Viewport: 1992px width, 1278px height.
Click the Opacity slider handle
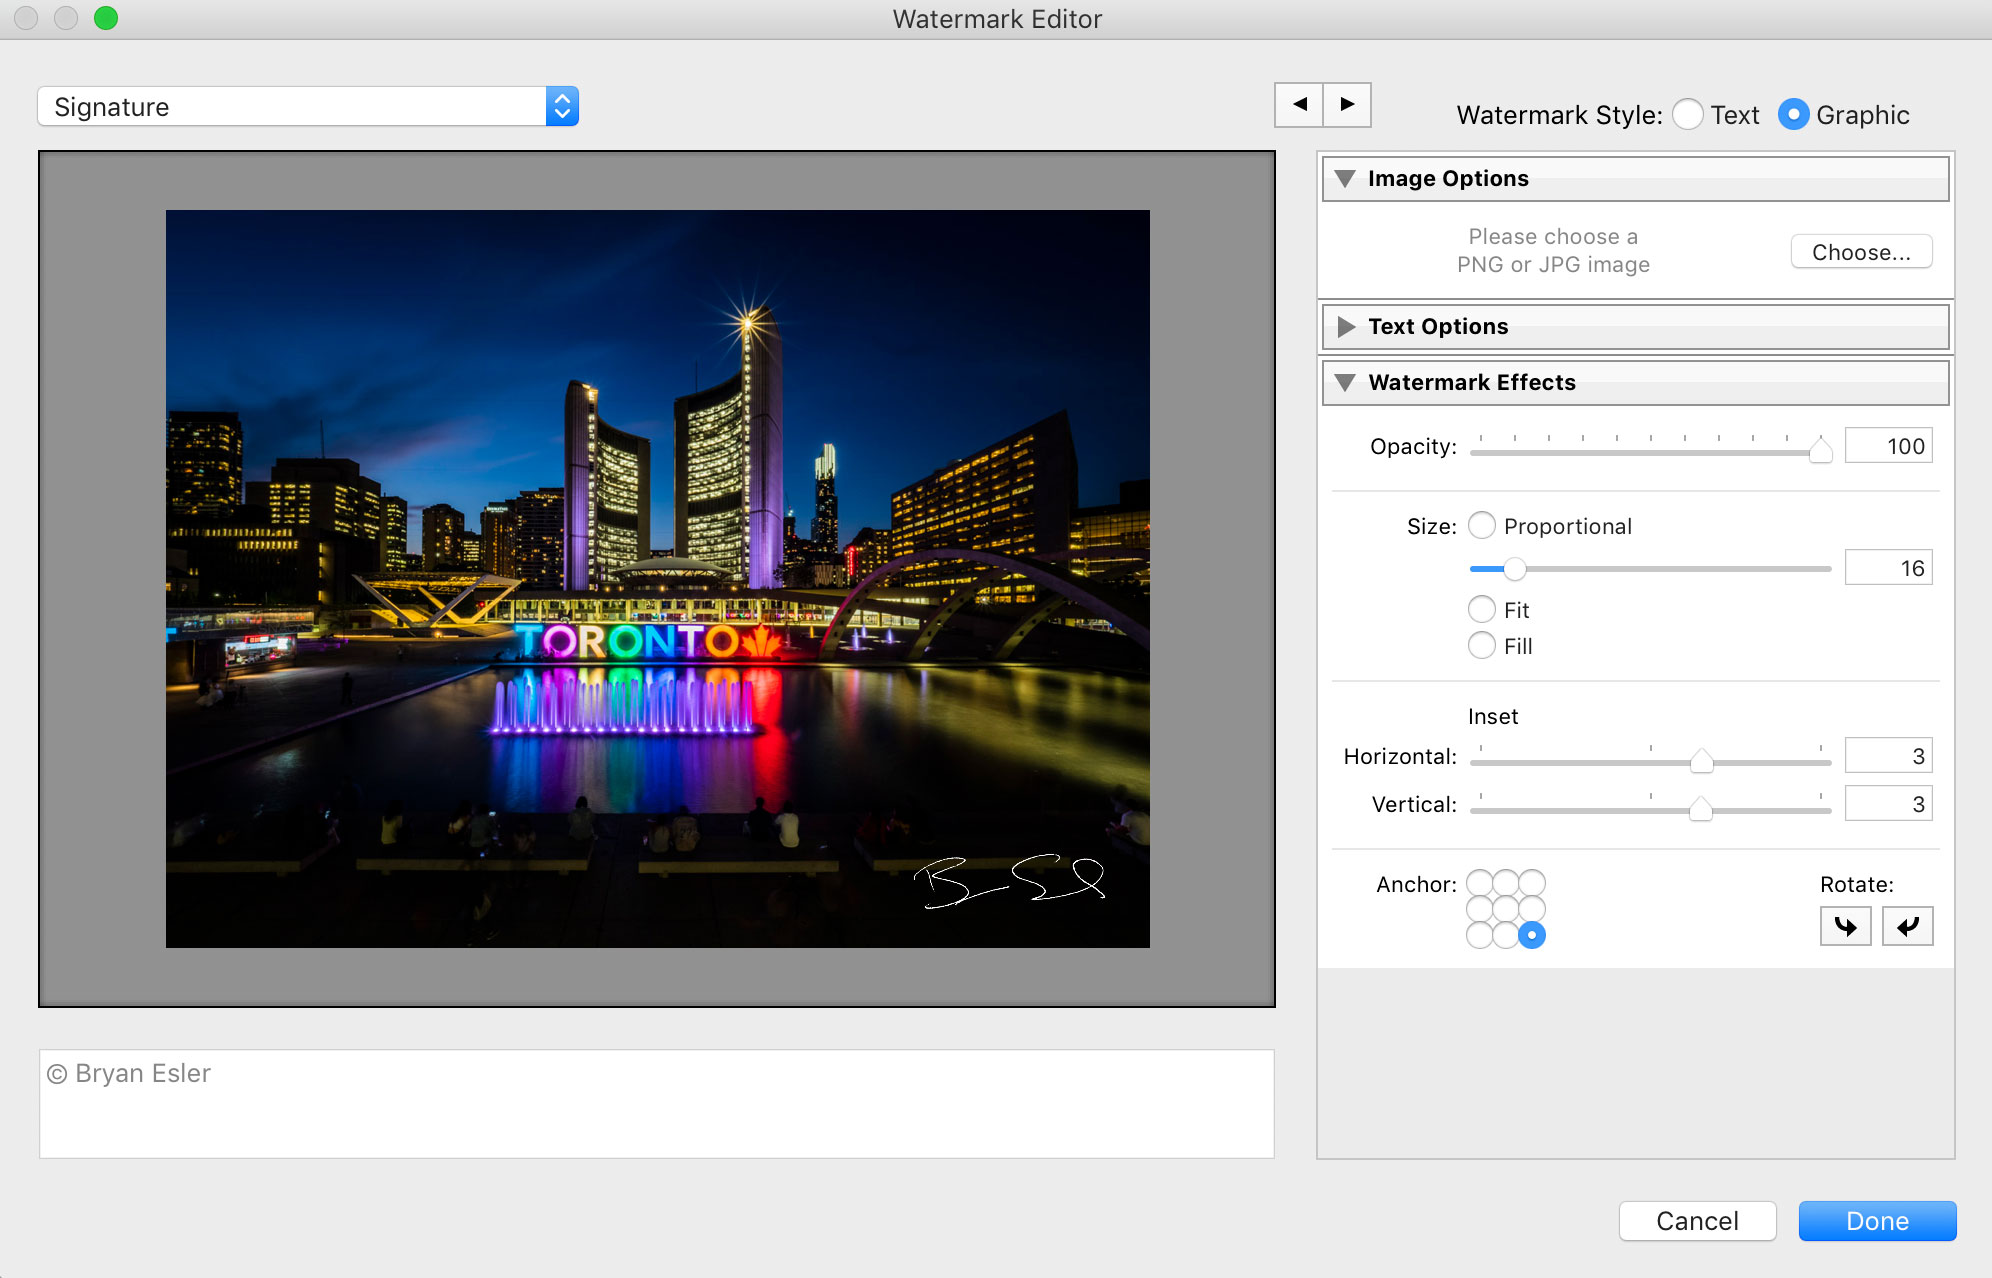(1820, 450)
